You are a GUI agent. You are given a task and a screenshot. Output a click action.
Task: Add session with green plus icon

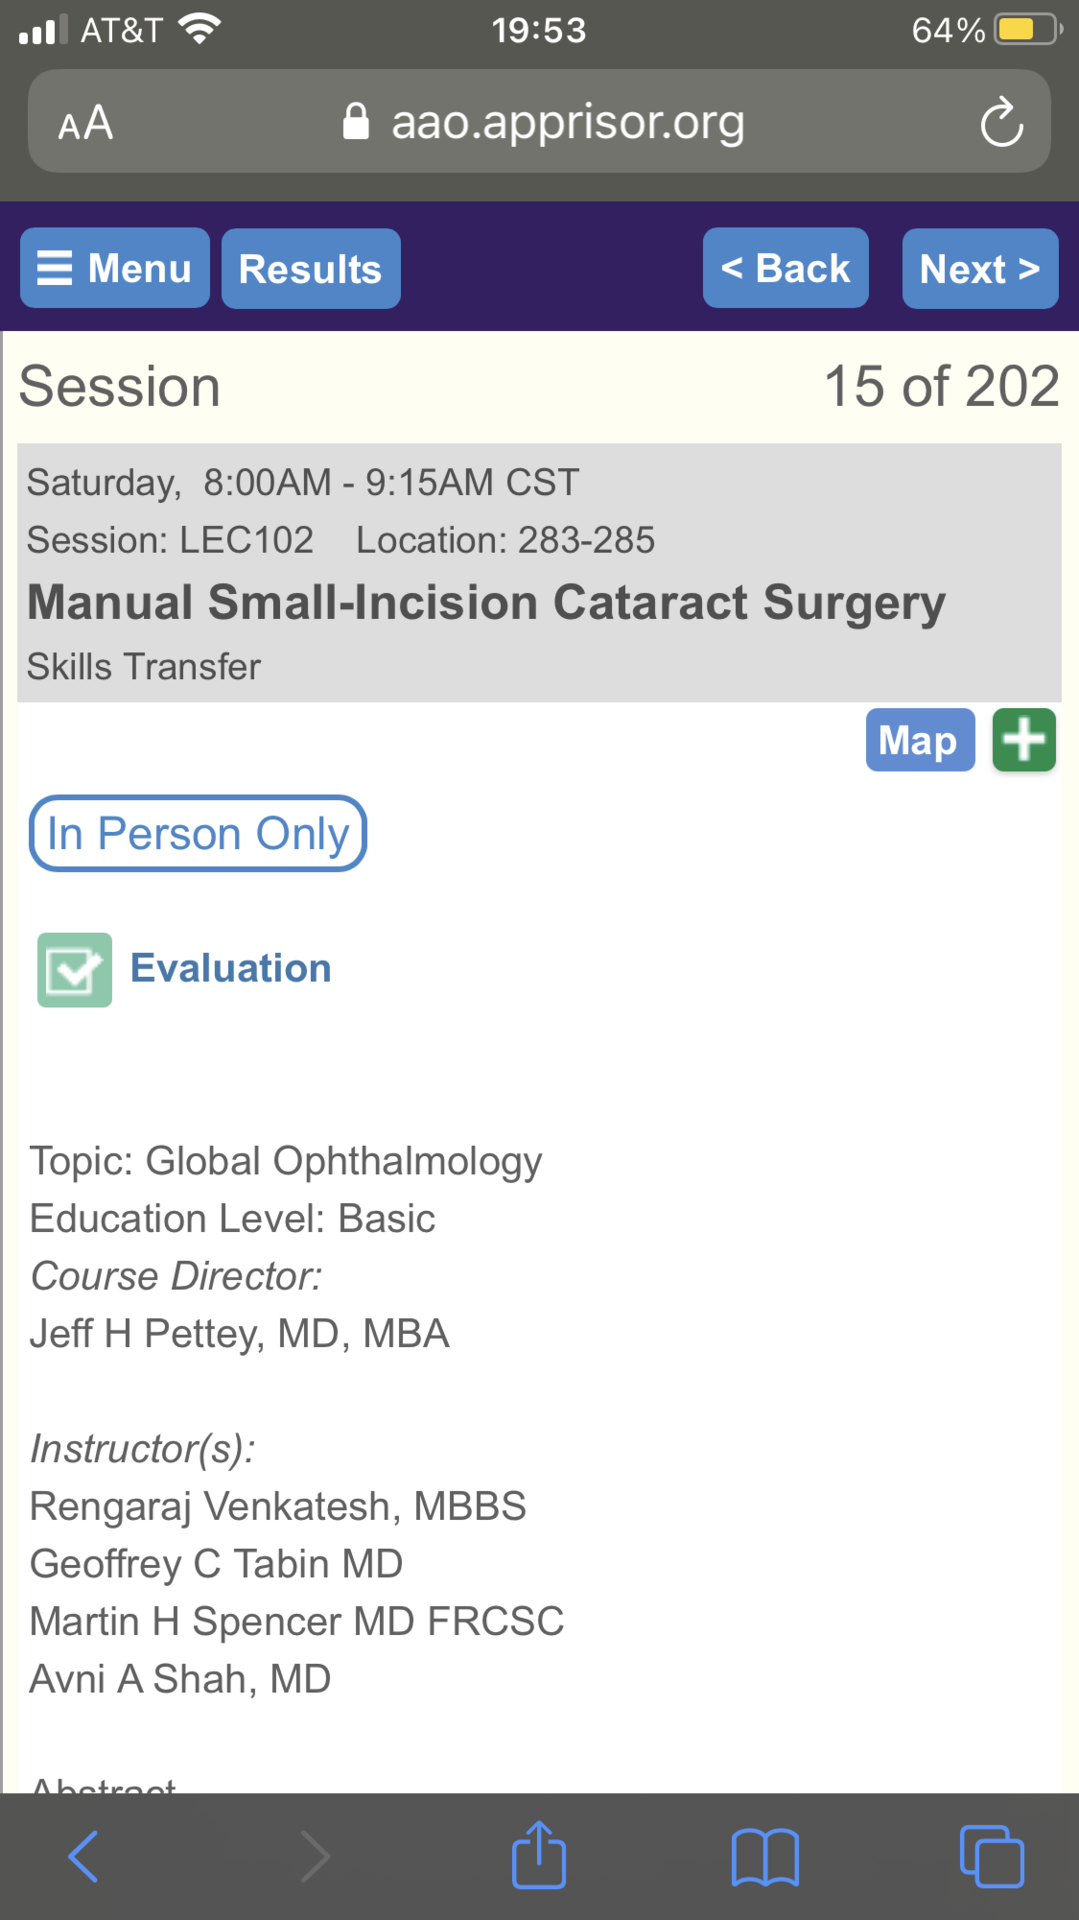(x=1024, y=740)
